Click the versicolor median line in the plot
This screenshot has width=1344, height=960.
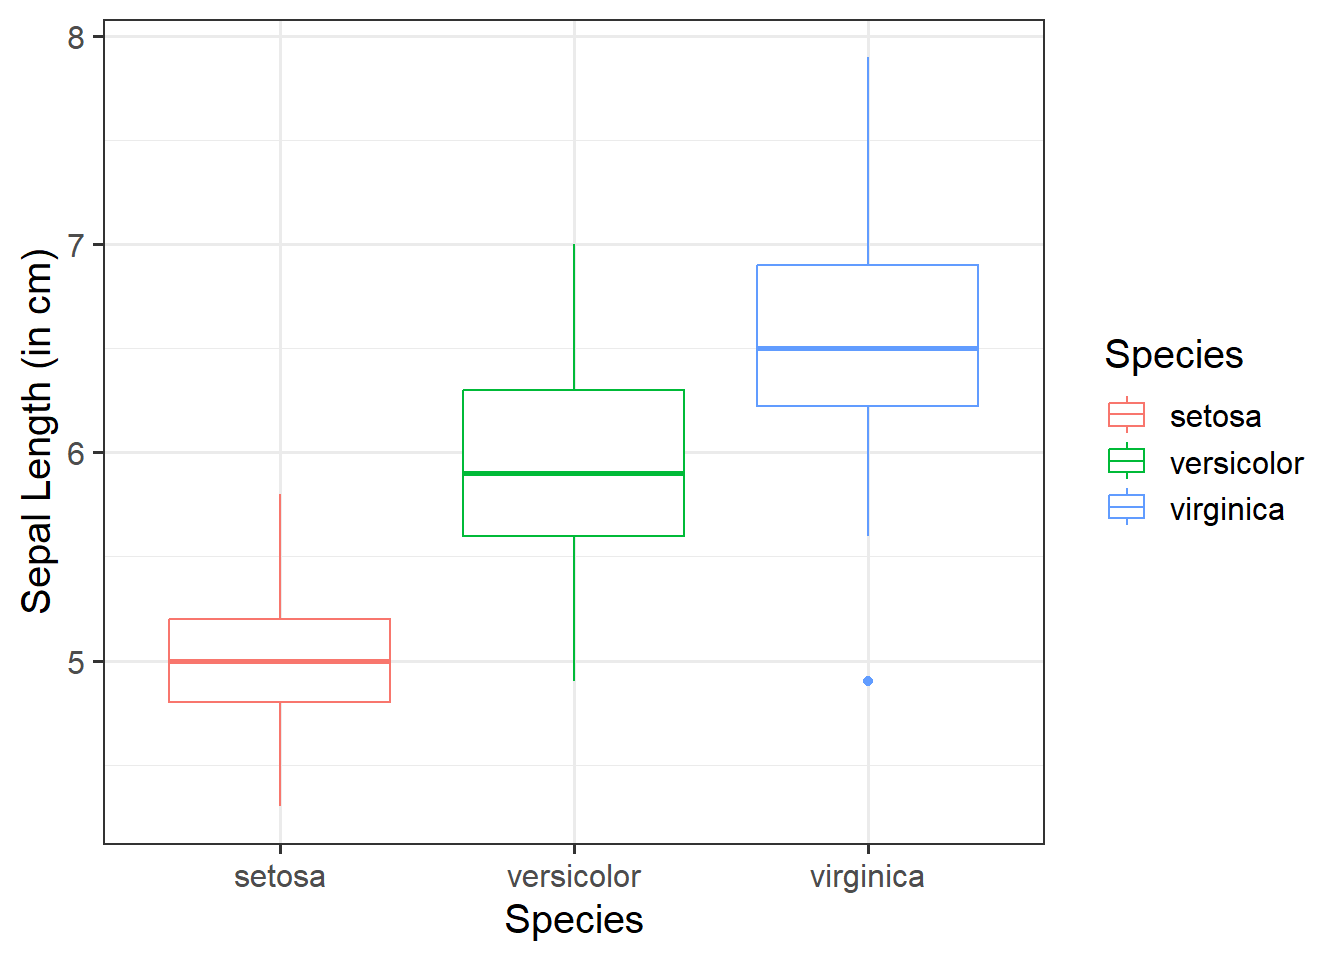click(573, 473)
